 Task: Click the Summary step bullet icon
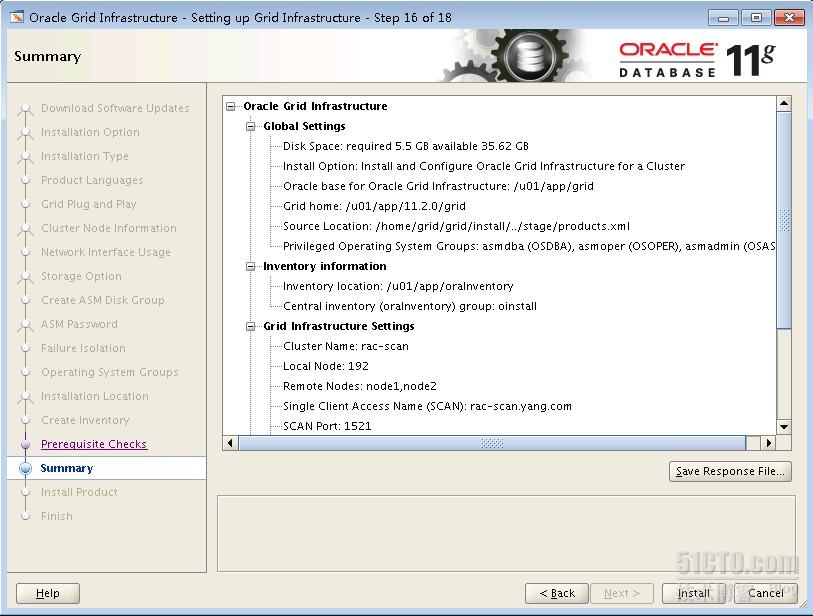25,468
